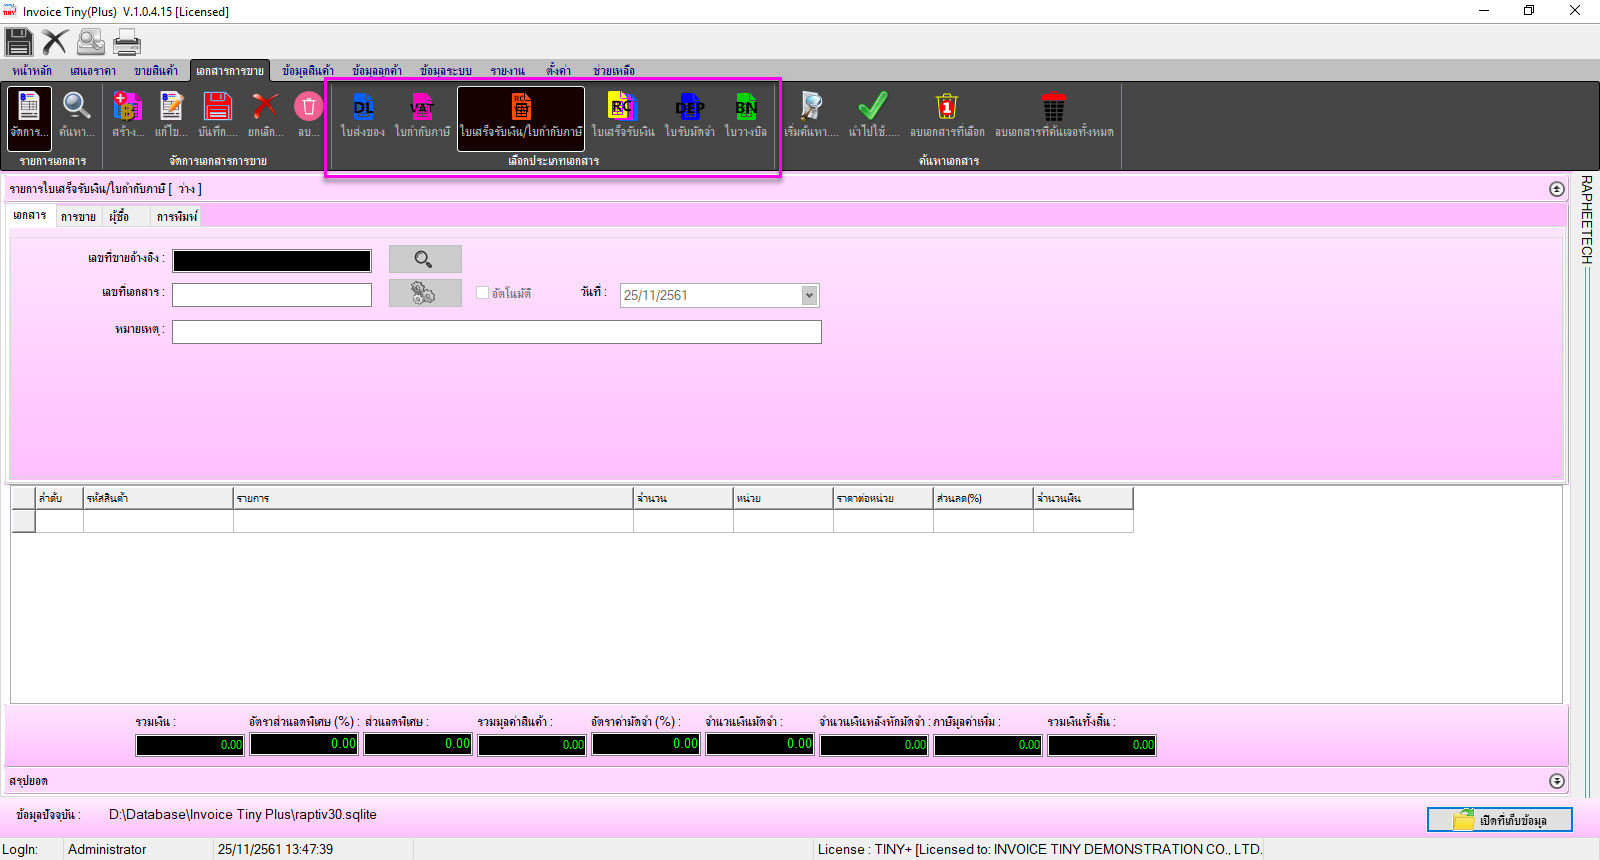The width and height of the screenshot is (1600, 860).
Task: Click the magnifier button beside reference number
Action: click(x=425, y=259)
